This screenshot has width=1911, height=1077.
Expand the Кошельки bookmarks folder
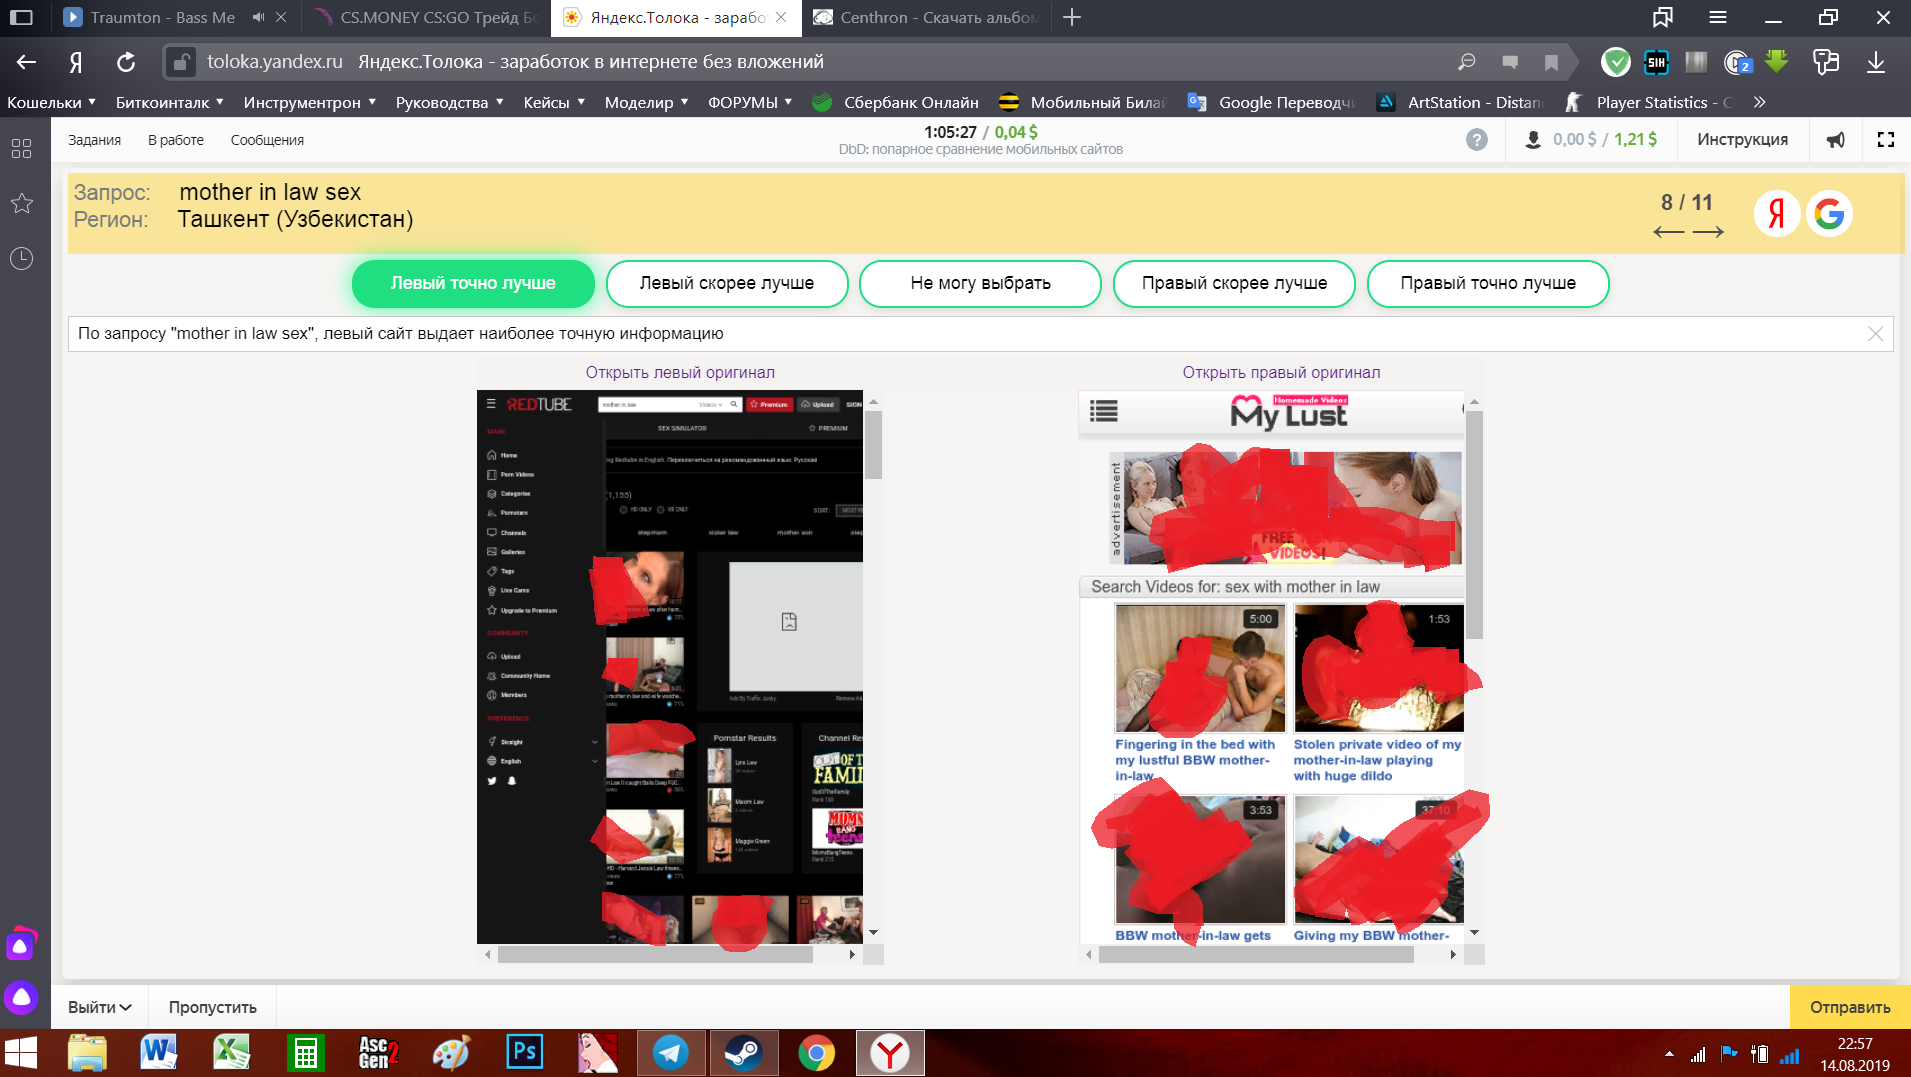(x=51, y=102)
